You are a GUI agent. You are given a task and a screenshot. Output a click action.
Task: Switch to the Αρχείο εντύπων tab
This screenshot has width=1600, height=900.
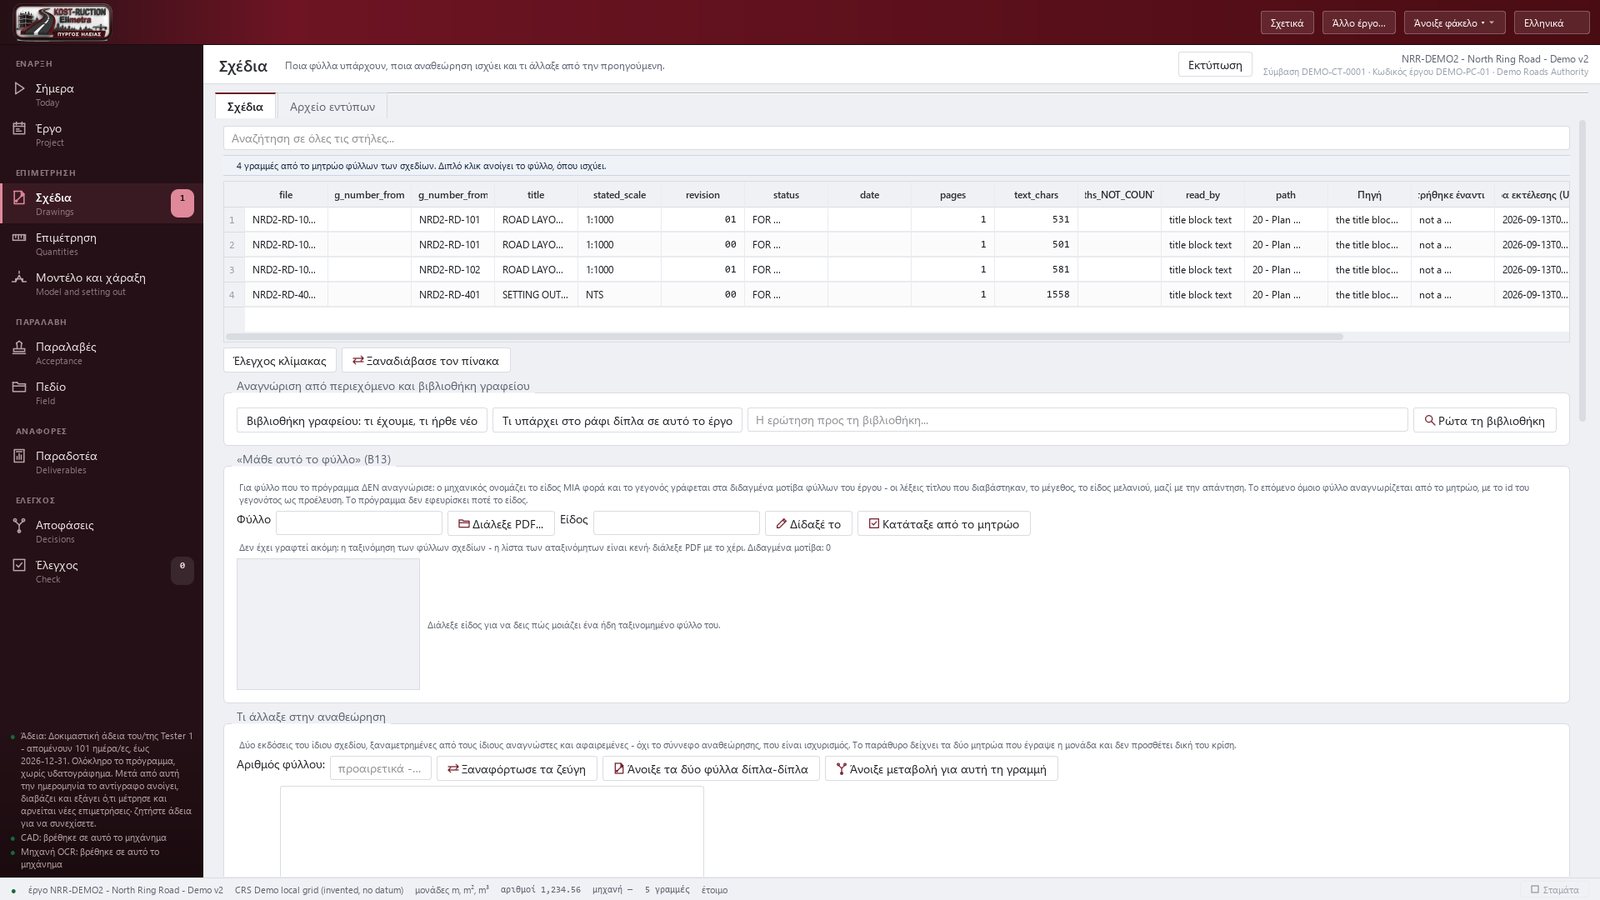point(332,106)
